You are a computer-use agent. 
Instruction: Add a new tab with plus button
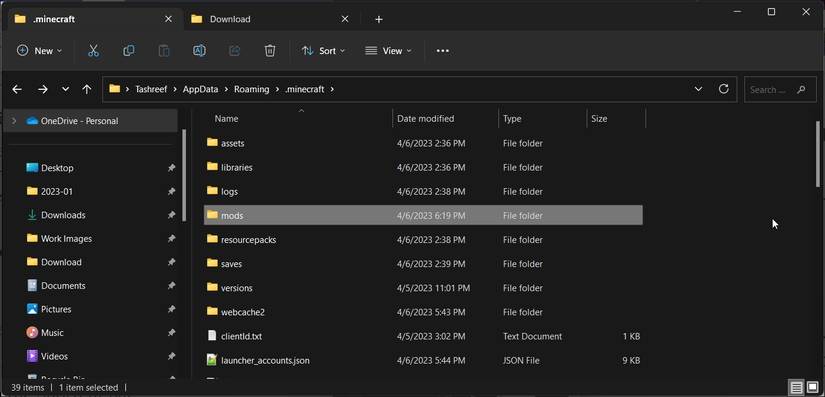point(379,19)
